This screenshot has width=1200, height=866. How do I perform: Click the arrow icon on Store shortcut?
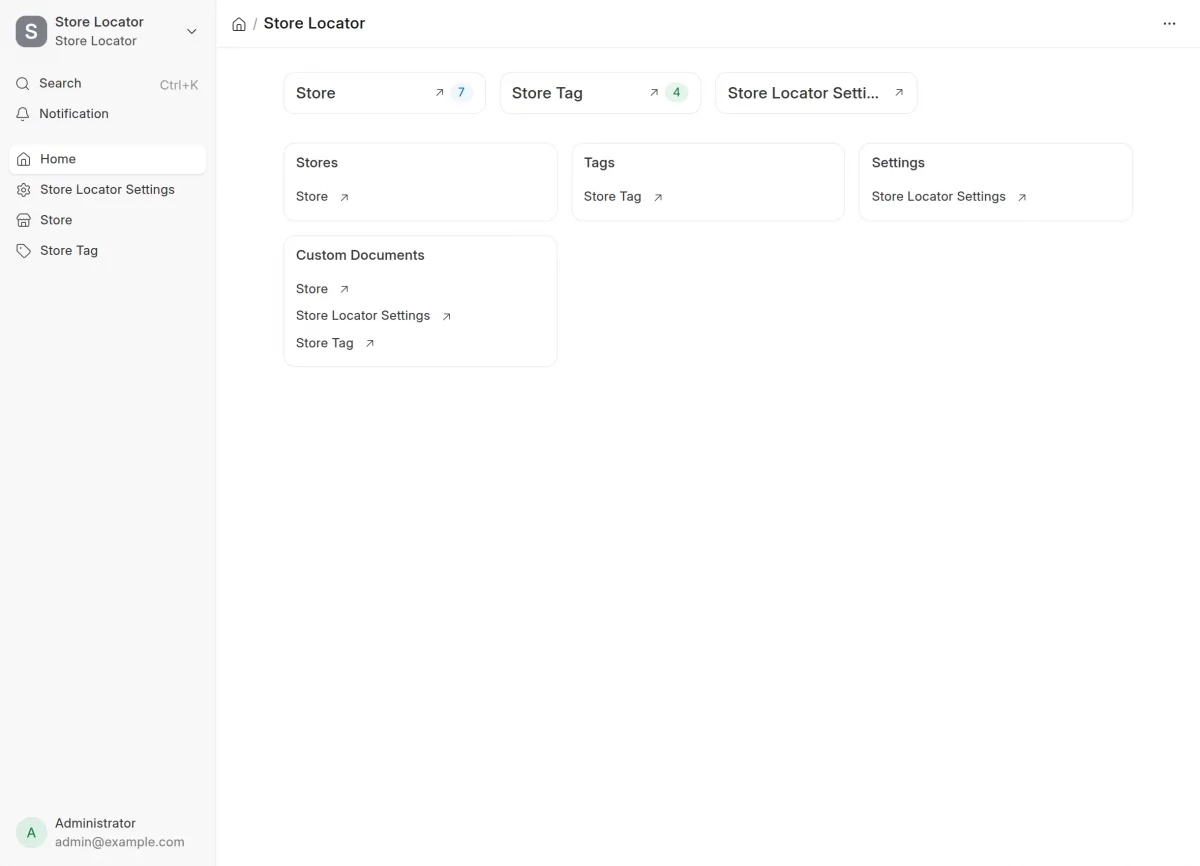click(439, 93)
